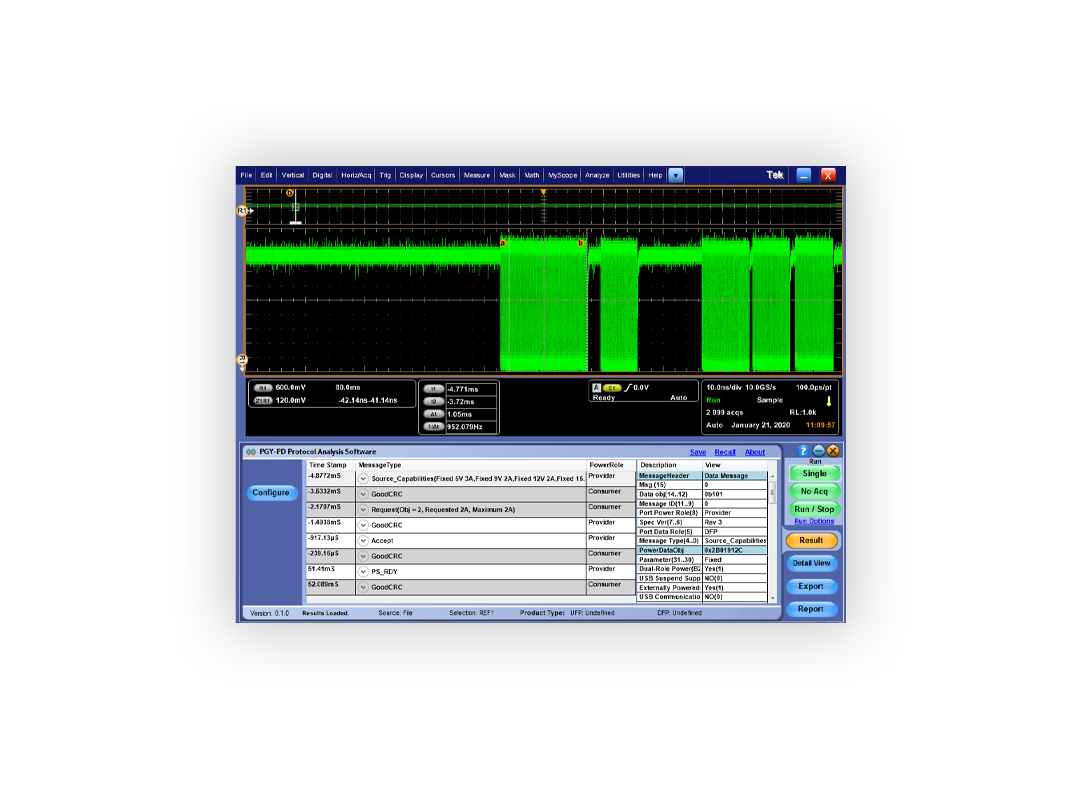This screenshot has height=788, width=1080.
Task: Select the MessageHeader row in Description table
Action: 702,476
